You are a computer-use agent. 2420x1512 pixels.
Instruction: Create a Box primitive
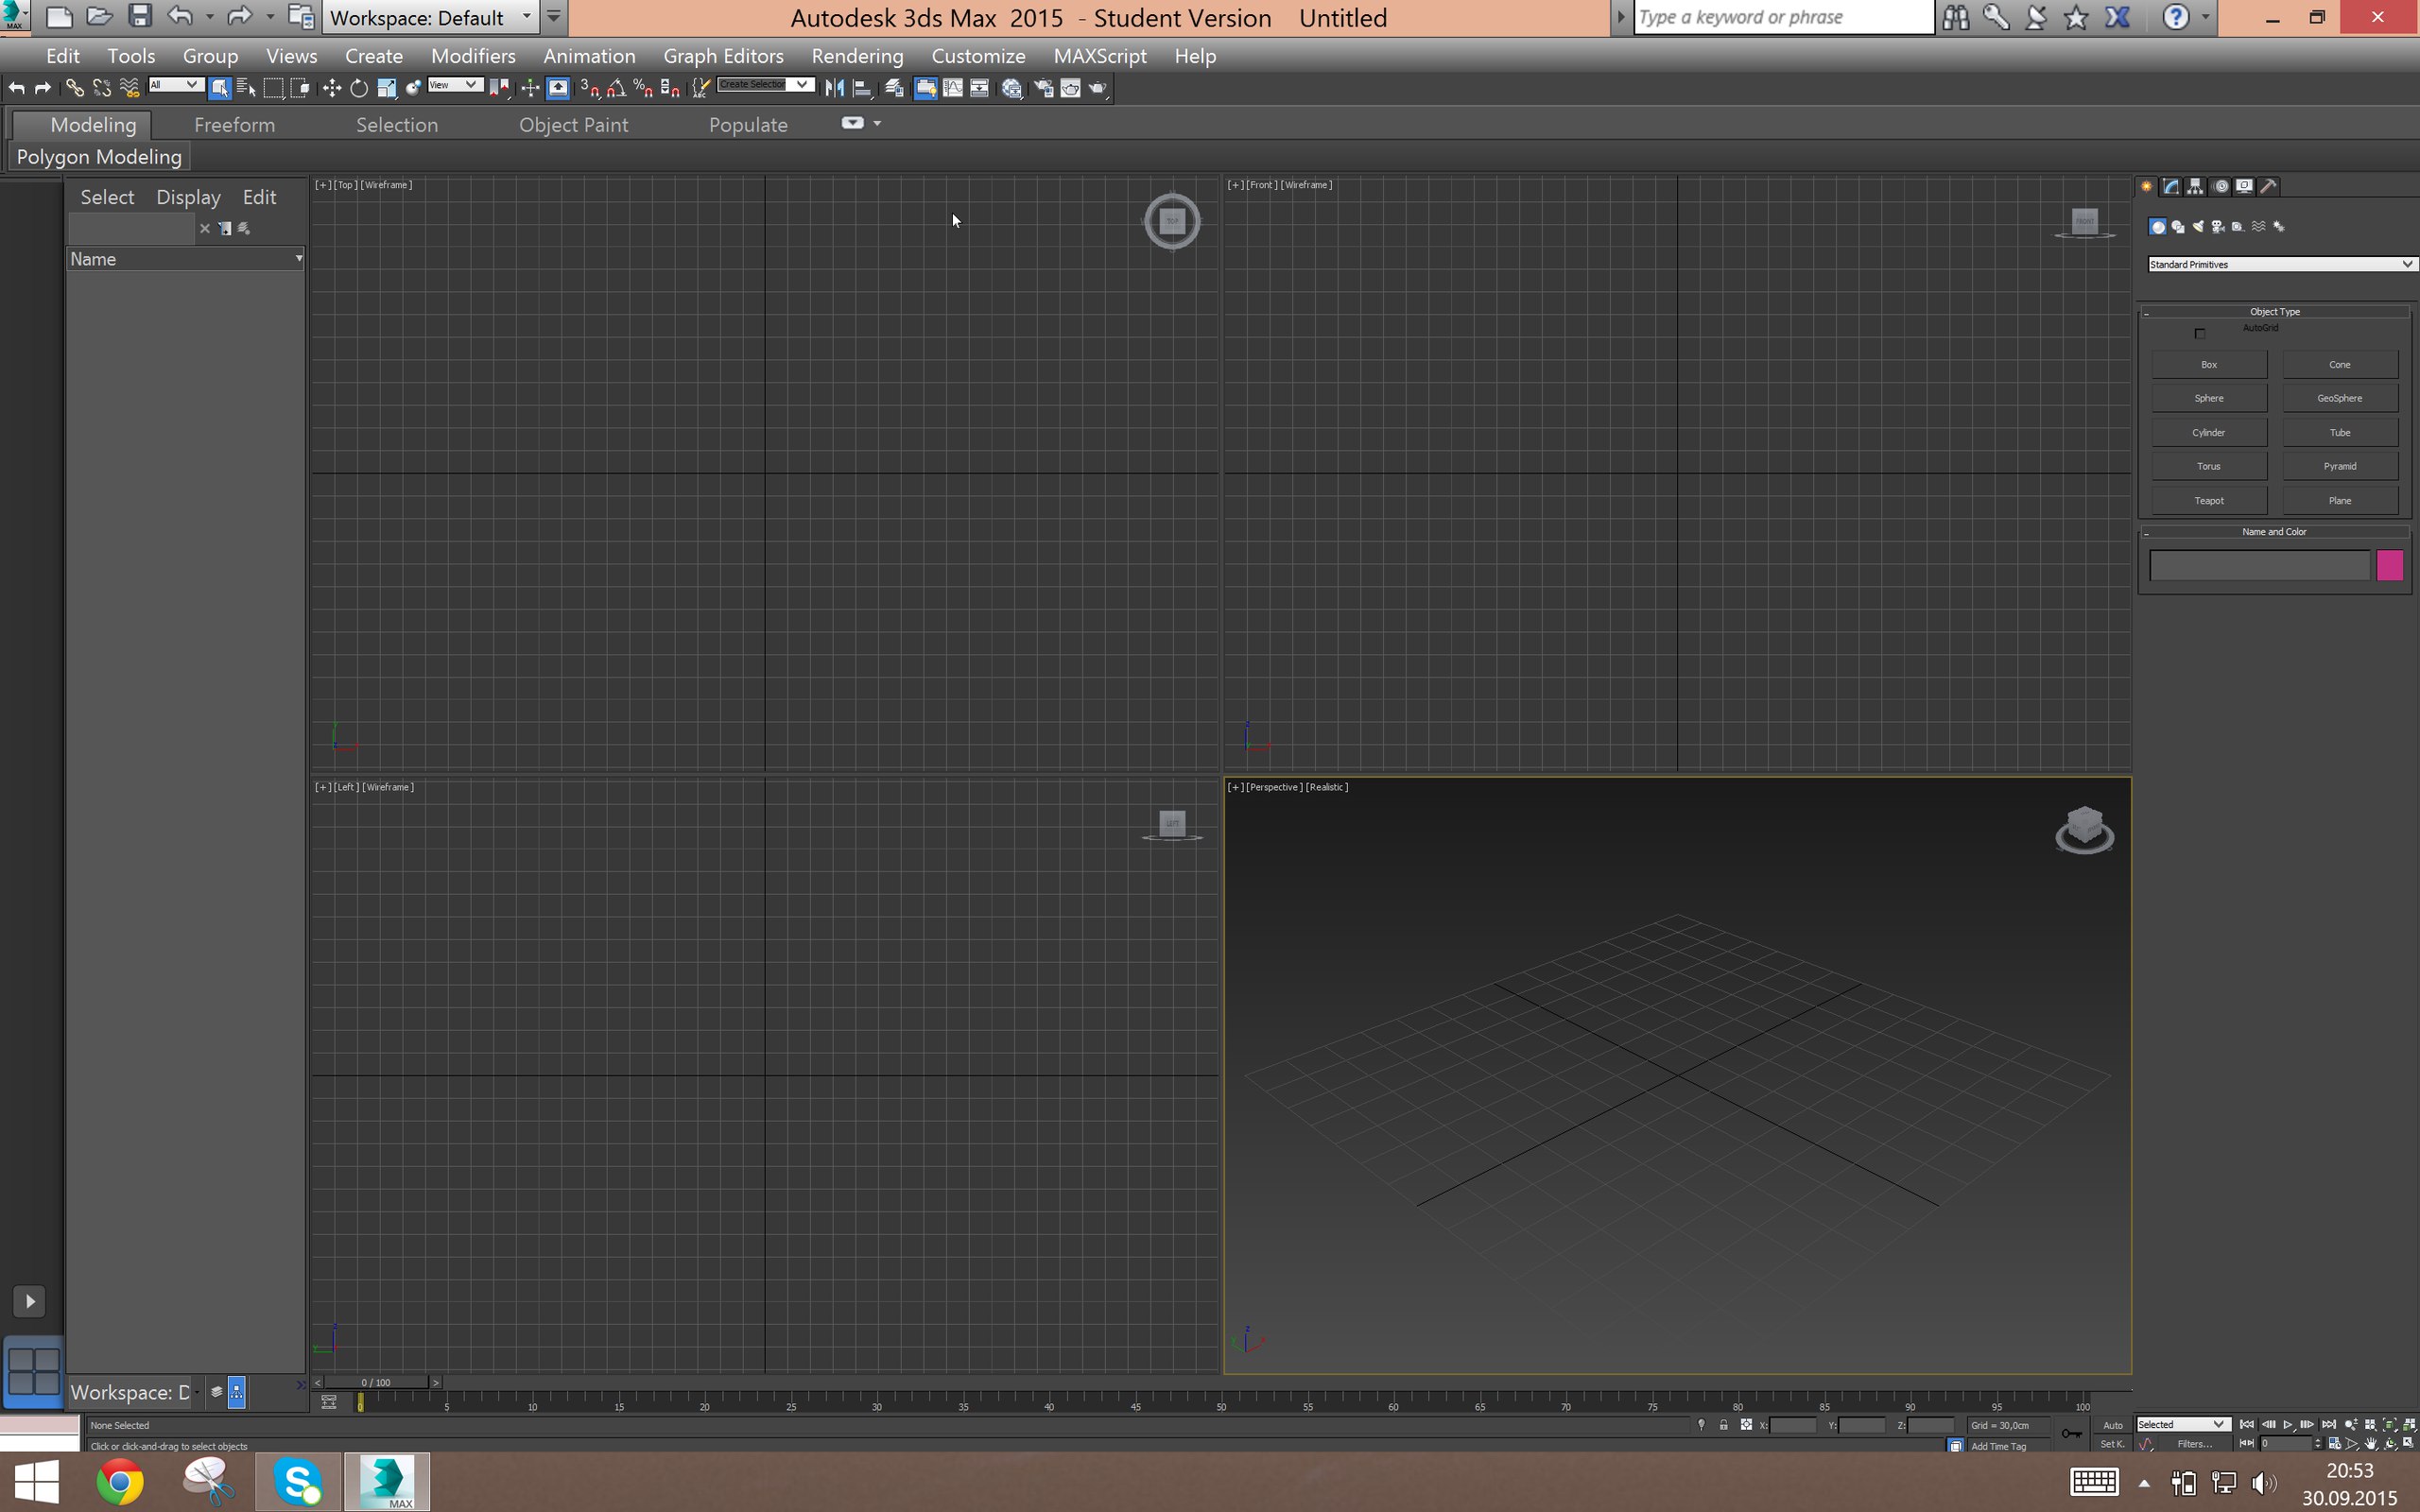(x=2209, y=365)
